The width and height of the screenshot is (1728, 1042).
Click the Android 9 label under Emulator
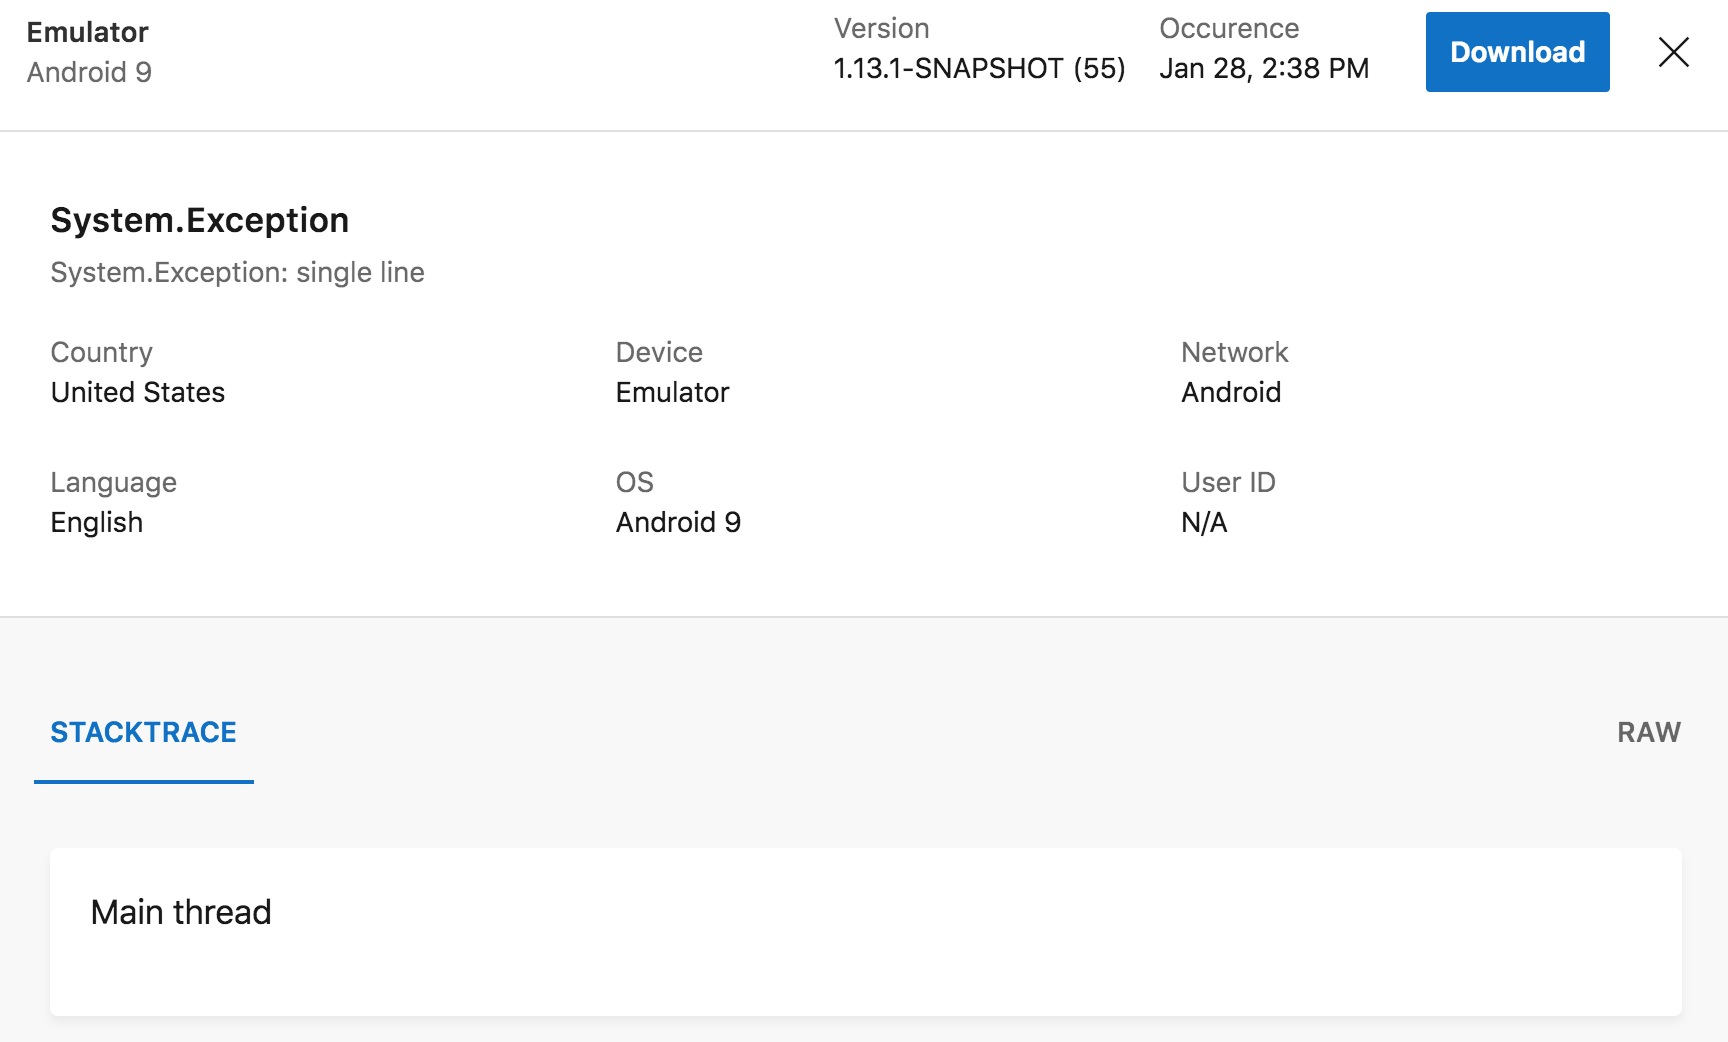[x=90, y=72]
